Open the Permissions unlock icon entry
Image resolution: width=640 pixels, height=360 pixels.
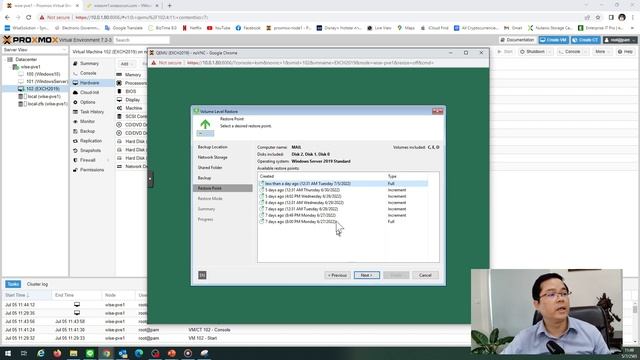pos(76,170)
